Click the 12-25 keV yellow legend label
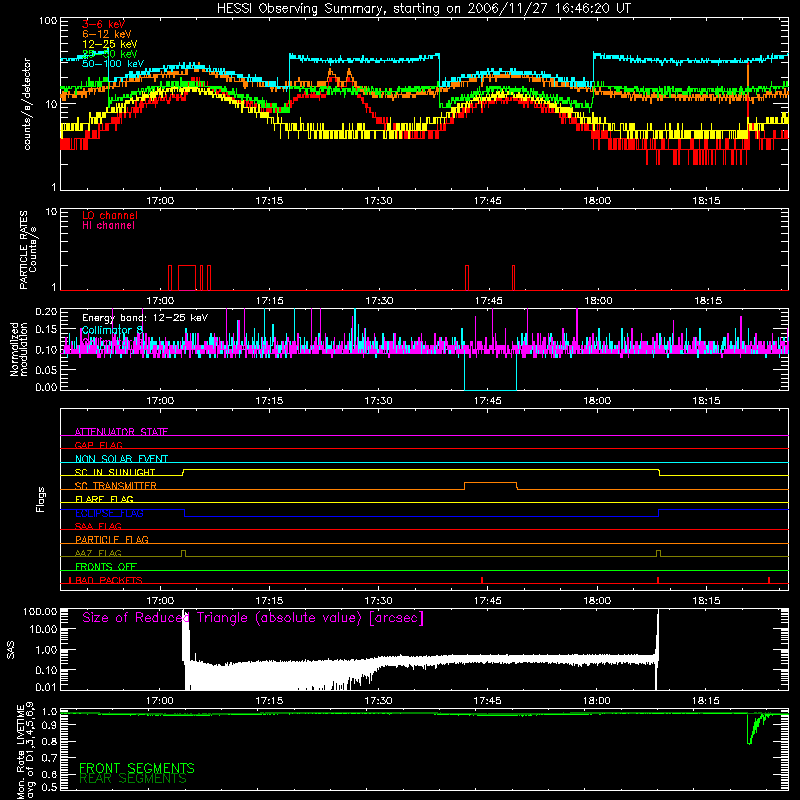Image resolution: width=800 pixels, height=800 pixels. 109,44
